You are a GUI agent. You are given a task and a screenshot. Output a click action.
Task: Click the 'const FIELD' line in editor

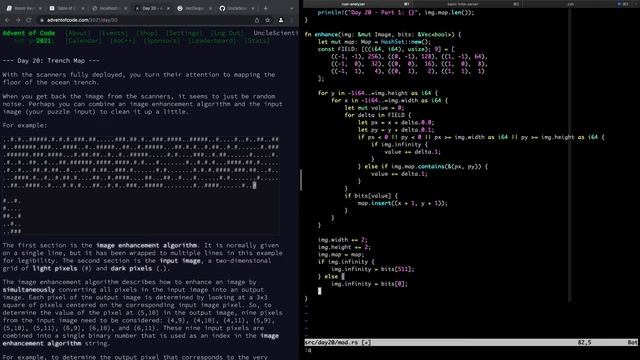click(386, 49)
